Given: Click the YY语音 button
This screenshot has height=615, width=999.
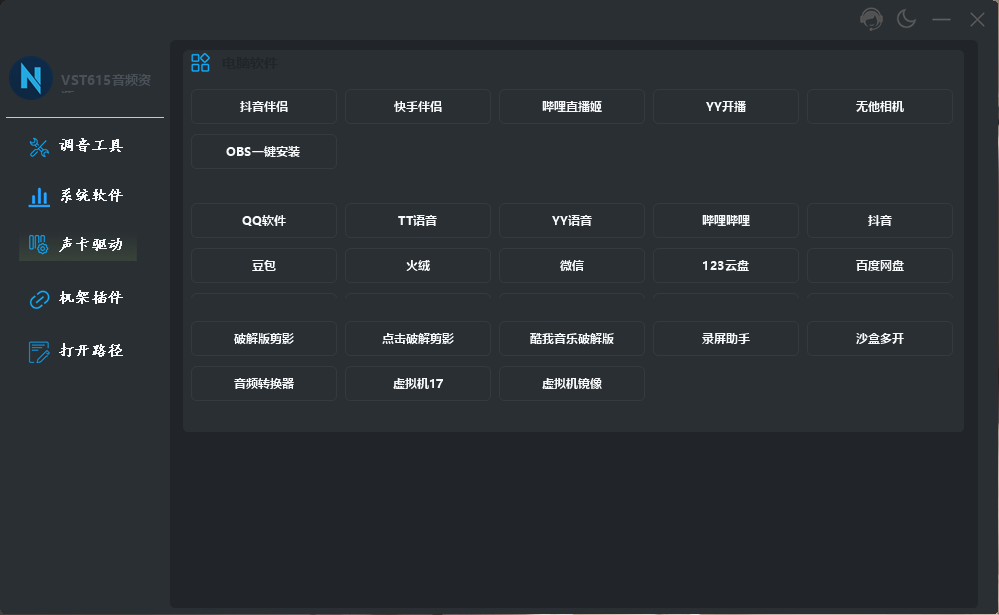Looking at the screenshot, I should coord(571,221).
